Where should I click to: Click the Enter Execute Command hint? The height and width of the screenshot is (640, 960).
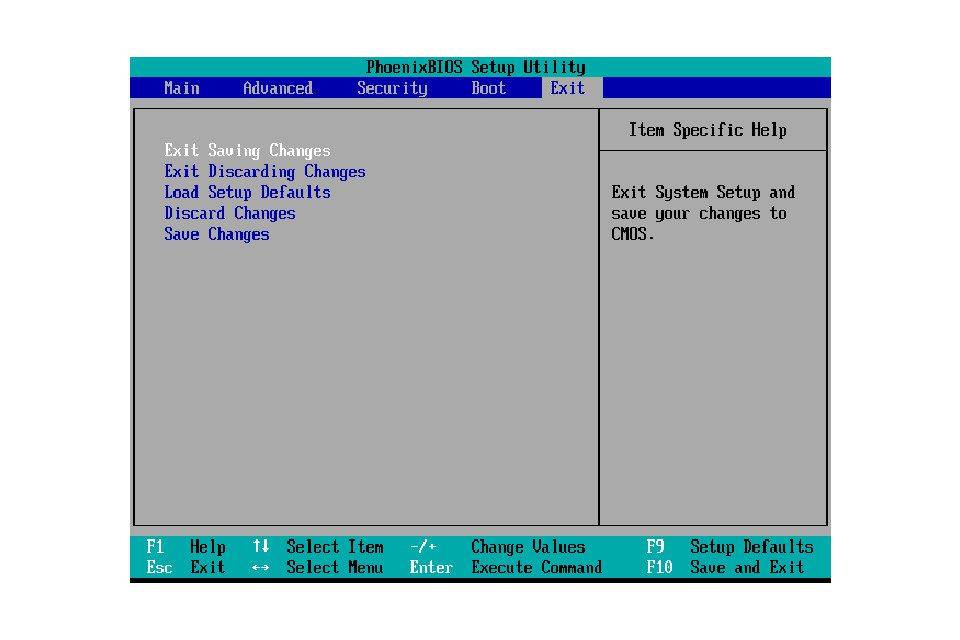(506, 567)
